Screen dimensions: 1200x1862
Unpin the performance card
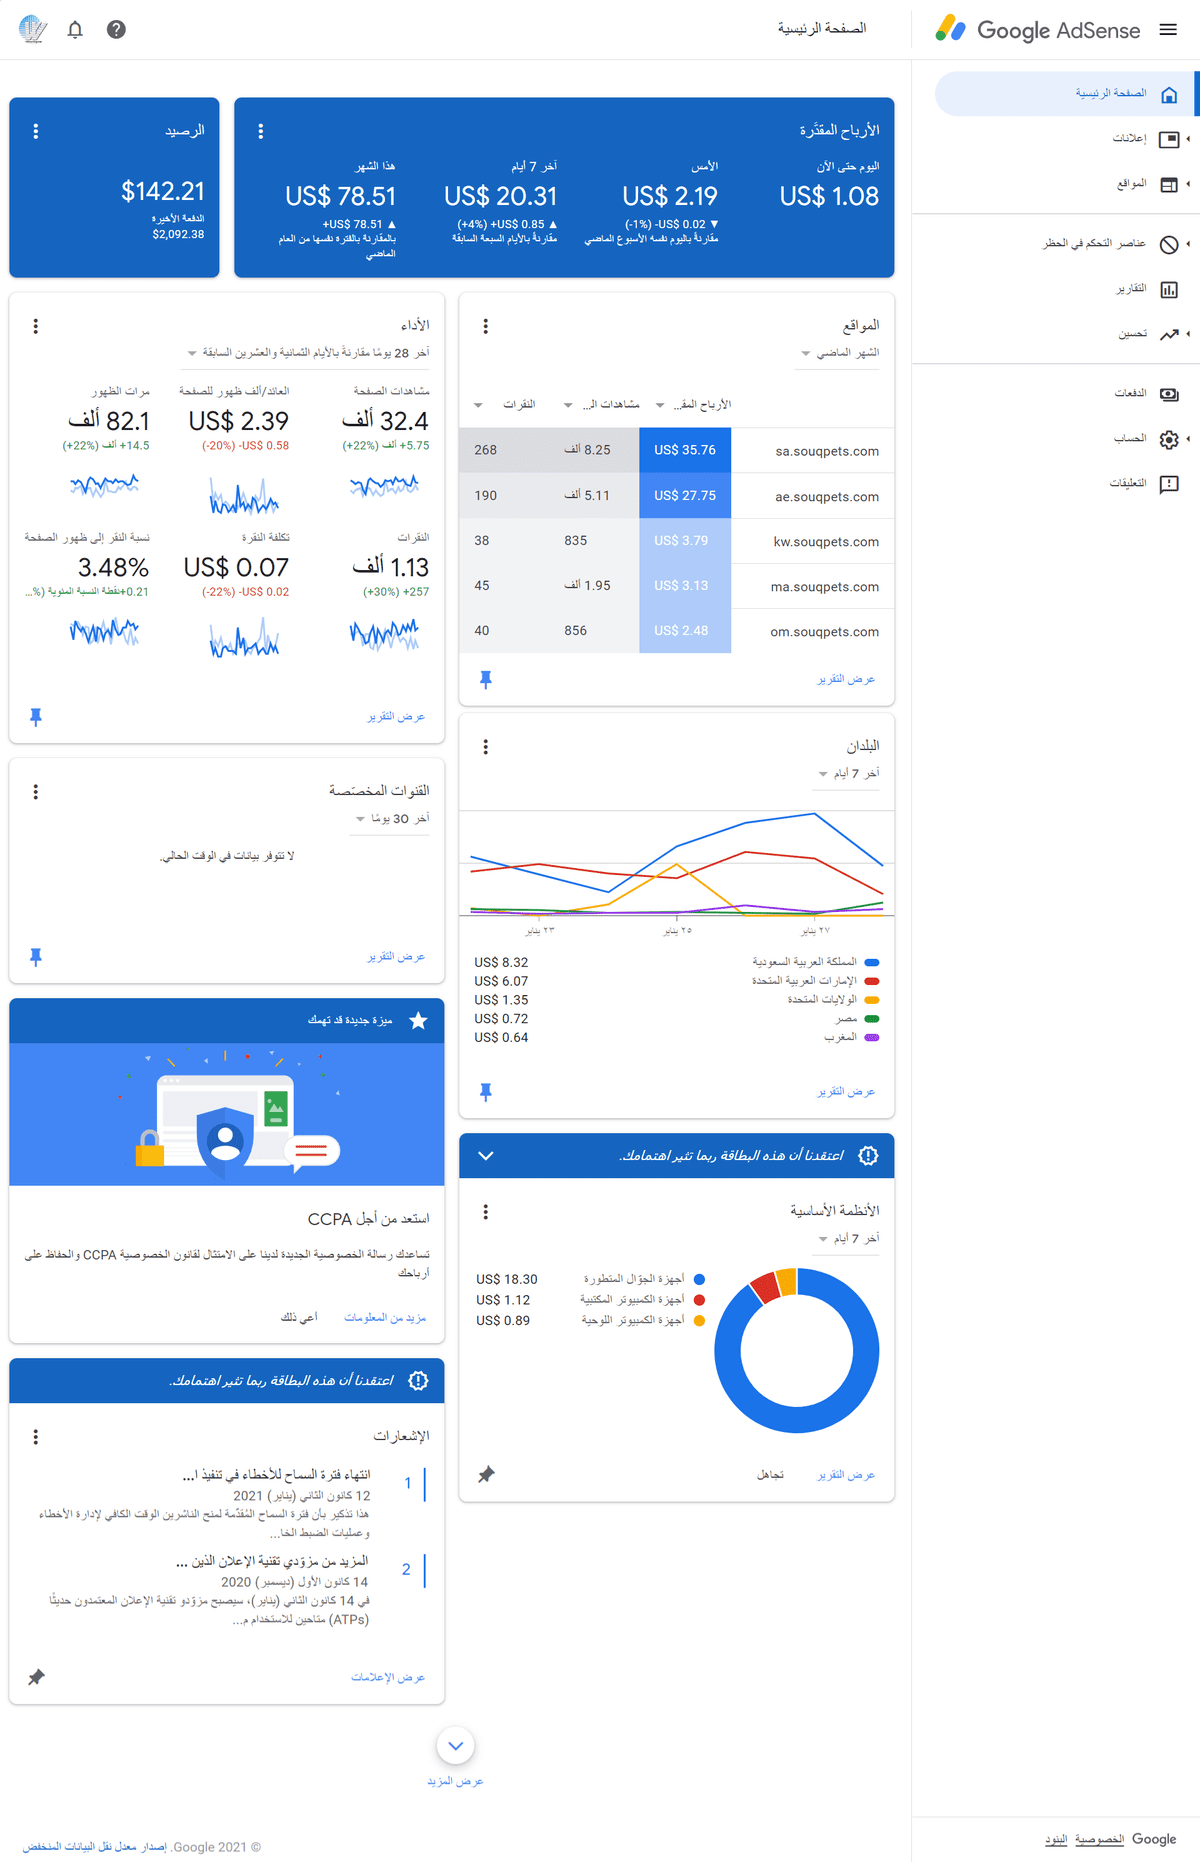point(36,717)
